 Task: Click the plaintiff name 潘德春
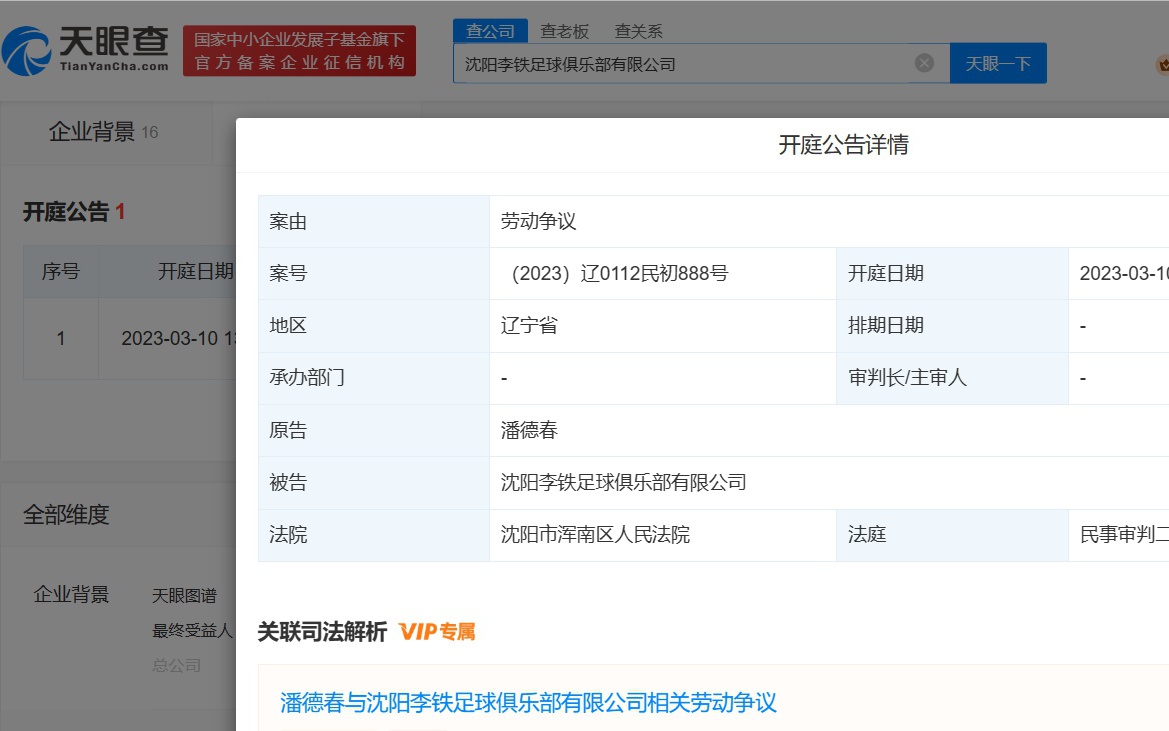[529, 430]
